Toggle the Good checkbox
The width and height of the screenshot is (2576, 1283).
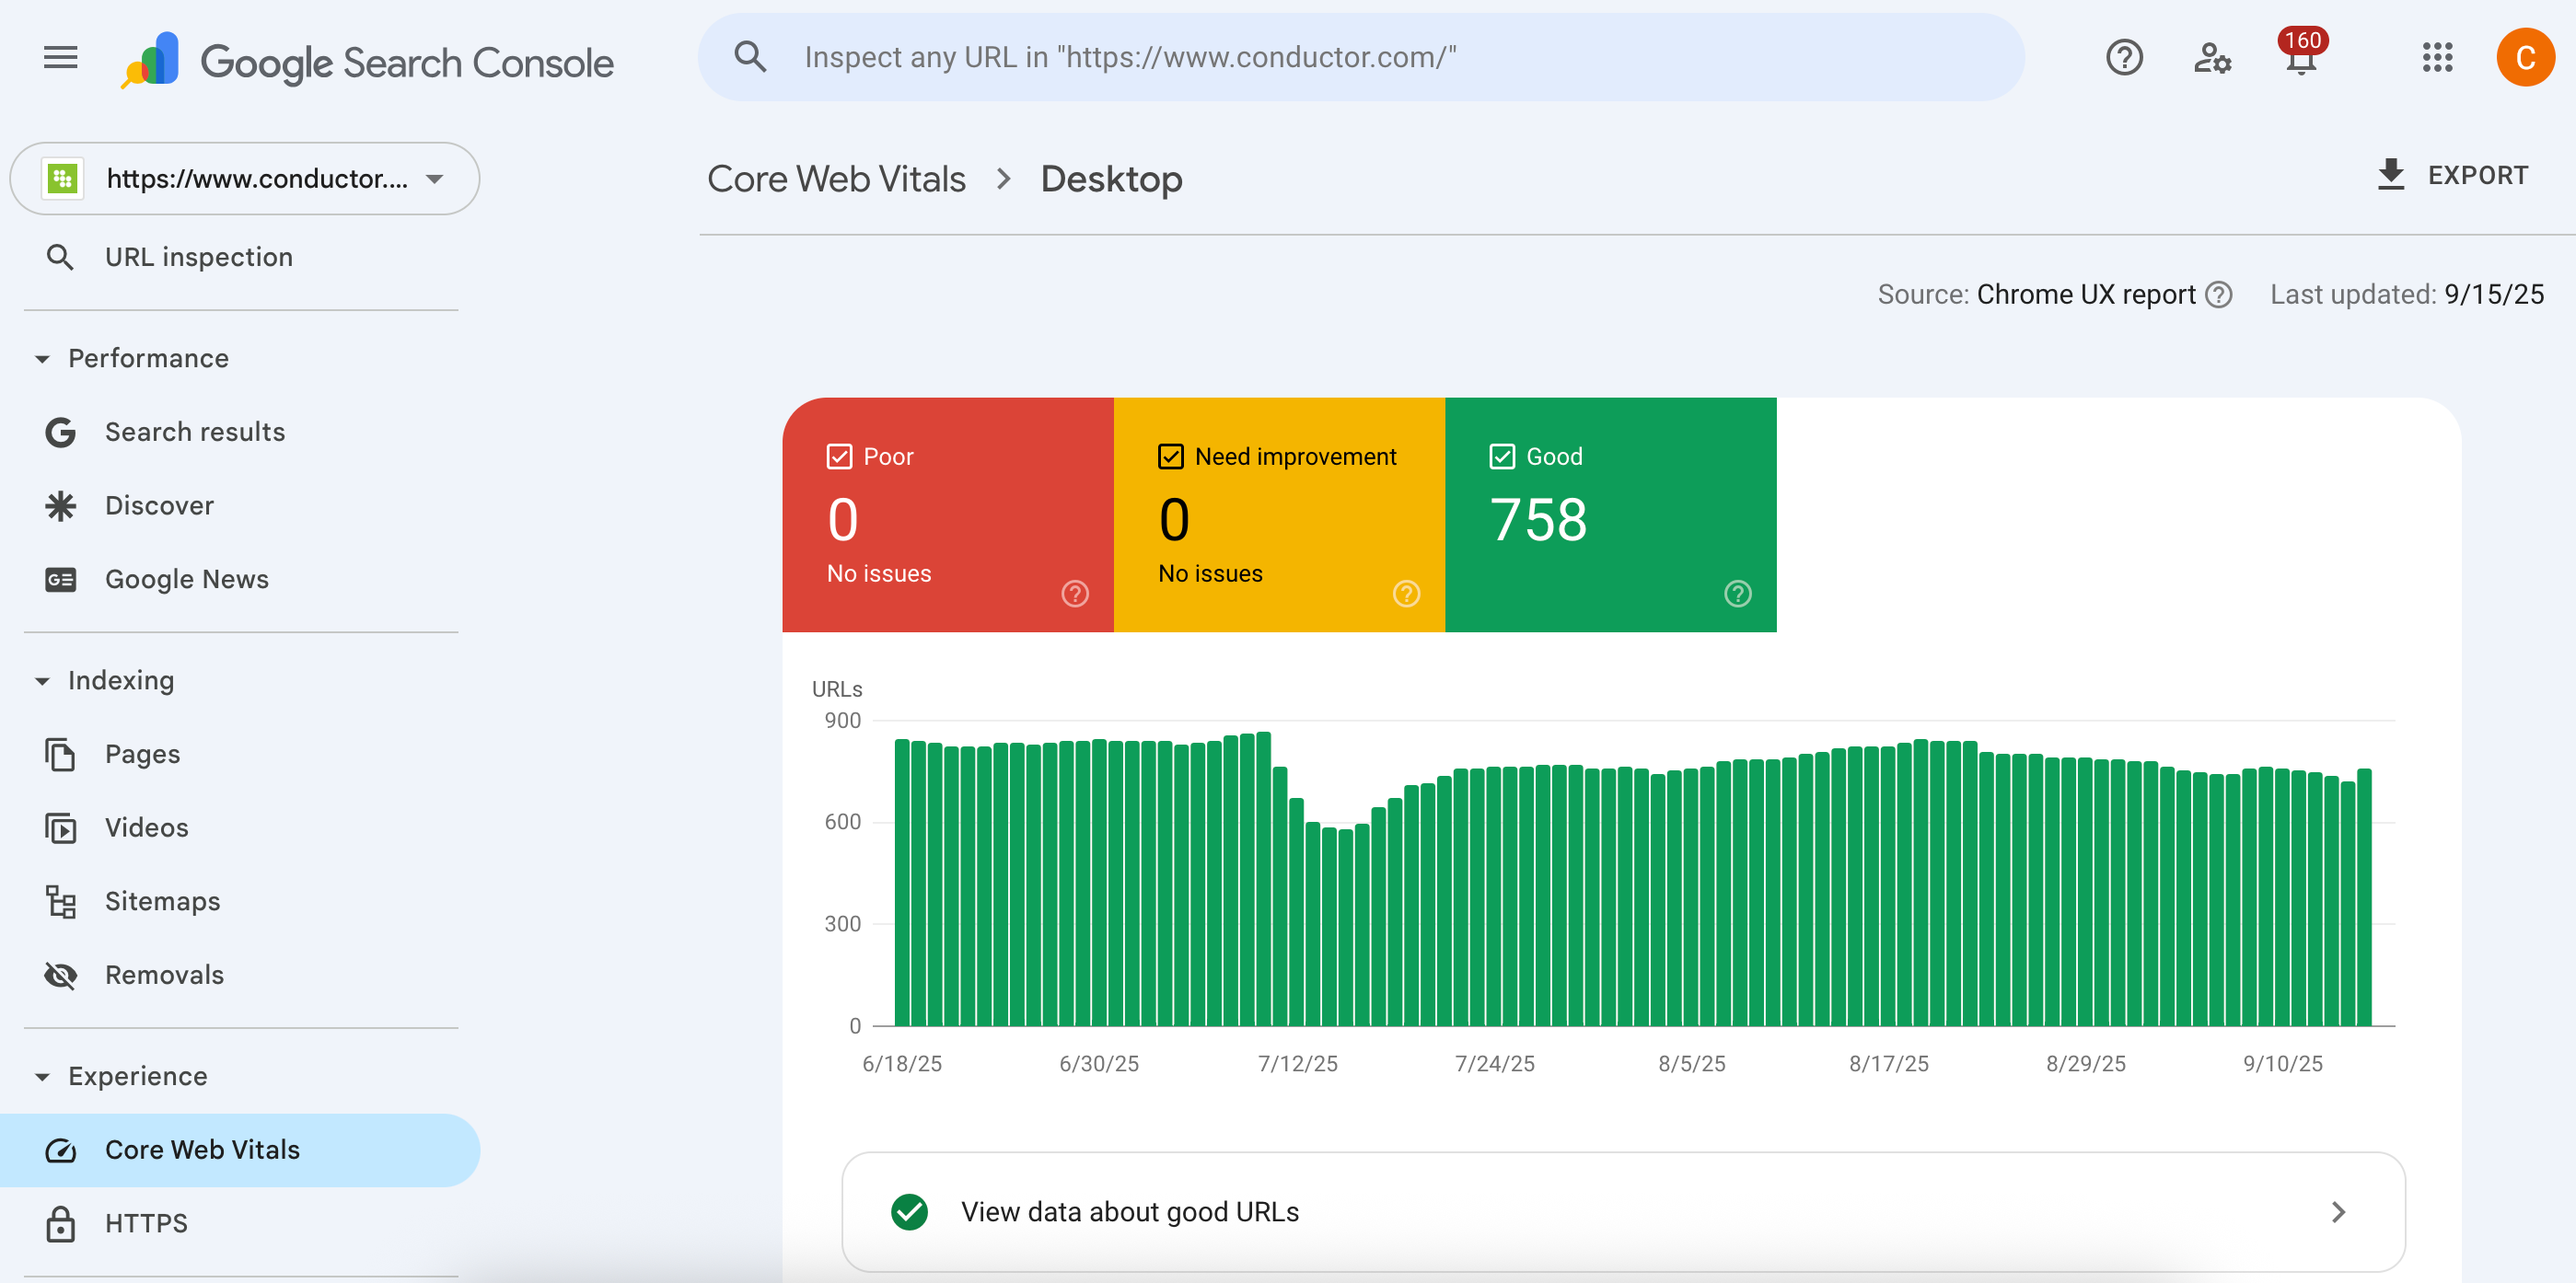click(x=1501, y=457)
